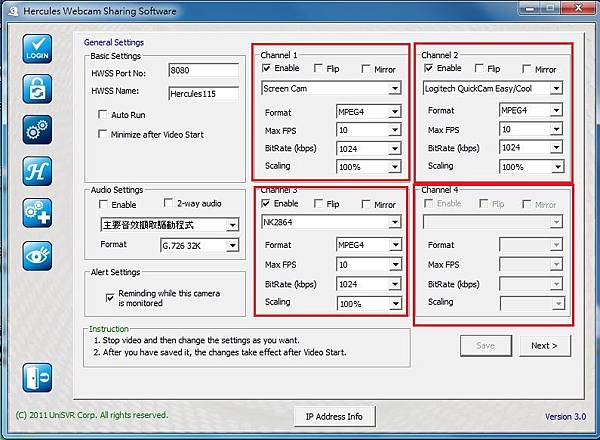
Task: Click the LOGIN checkmark icon in the sidebar
Action: tap(37, 49)
